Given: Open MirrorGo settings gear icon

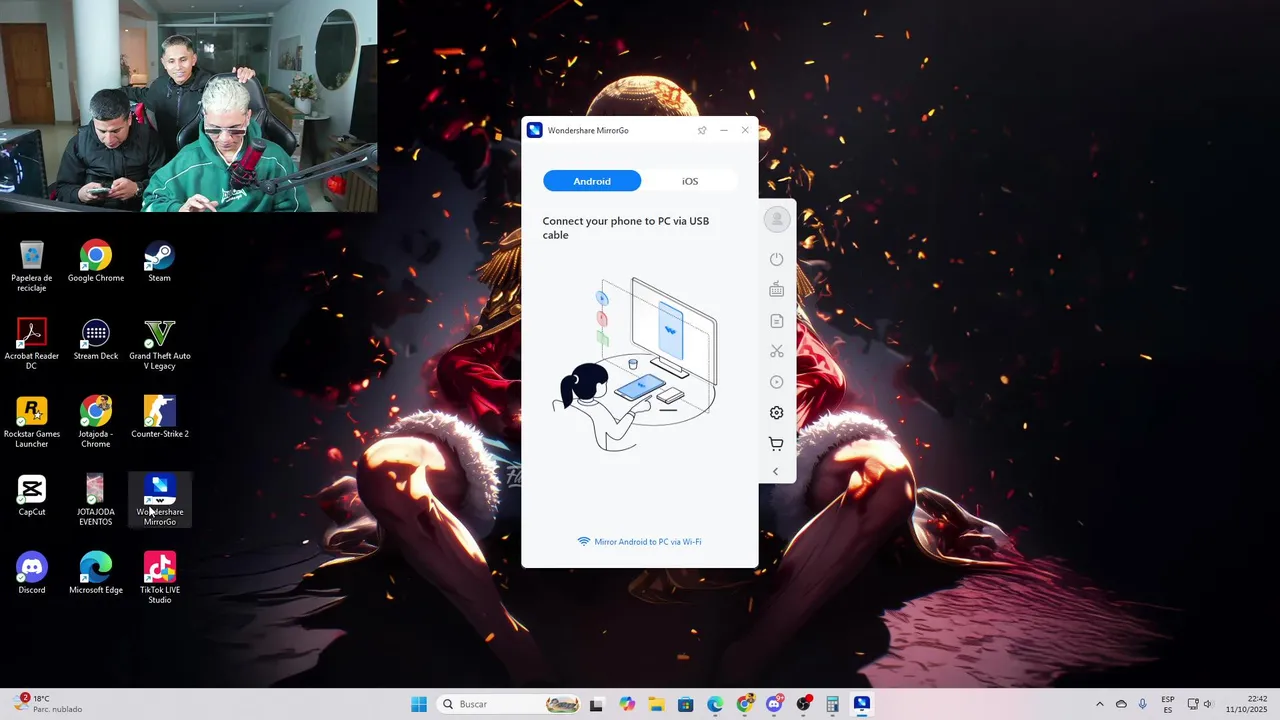Looking at the screenshot, I should (x=776, y=413).
